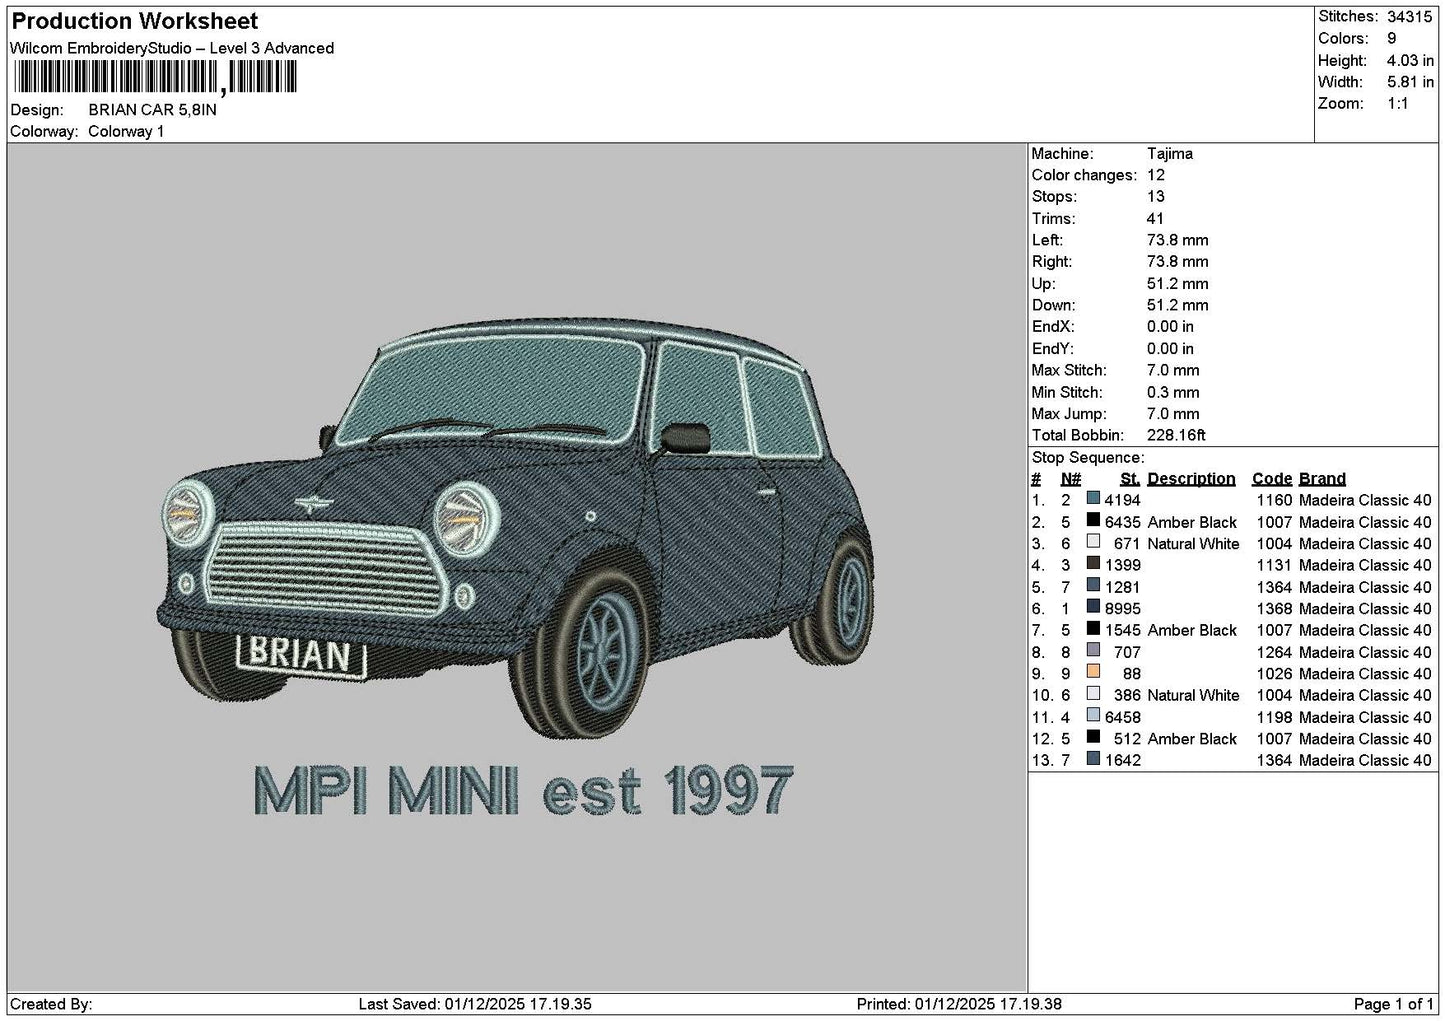Image resolution: width=1445 pixels, height=1021 pixels.
Task: Click the 'Stop Sequence:' heading
Action: 1088,457
